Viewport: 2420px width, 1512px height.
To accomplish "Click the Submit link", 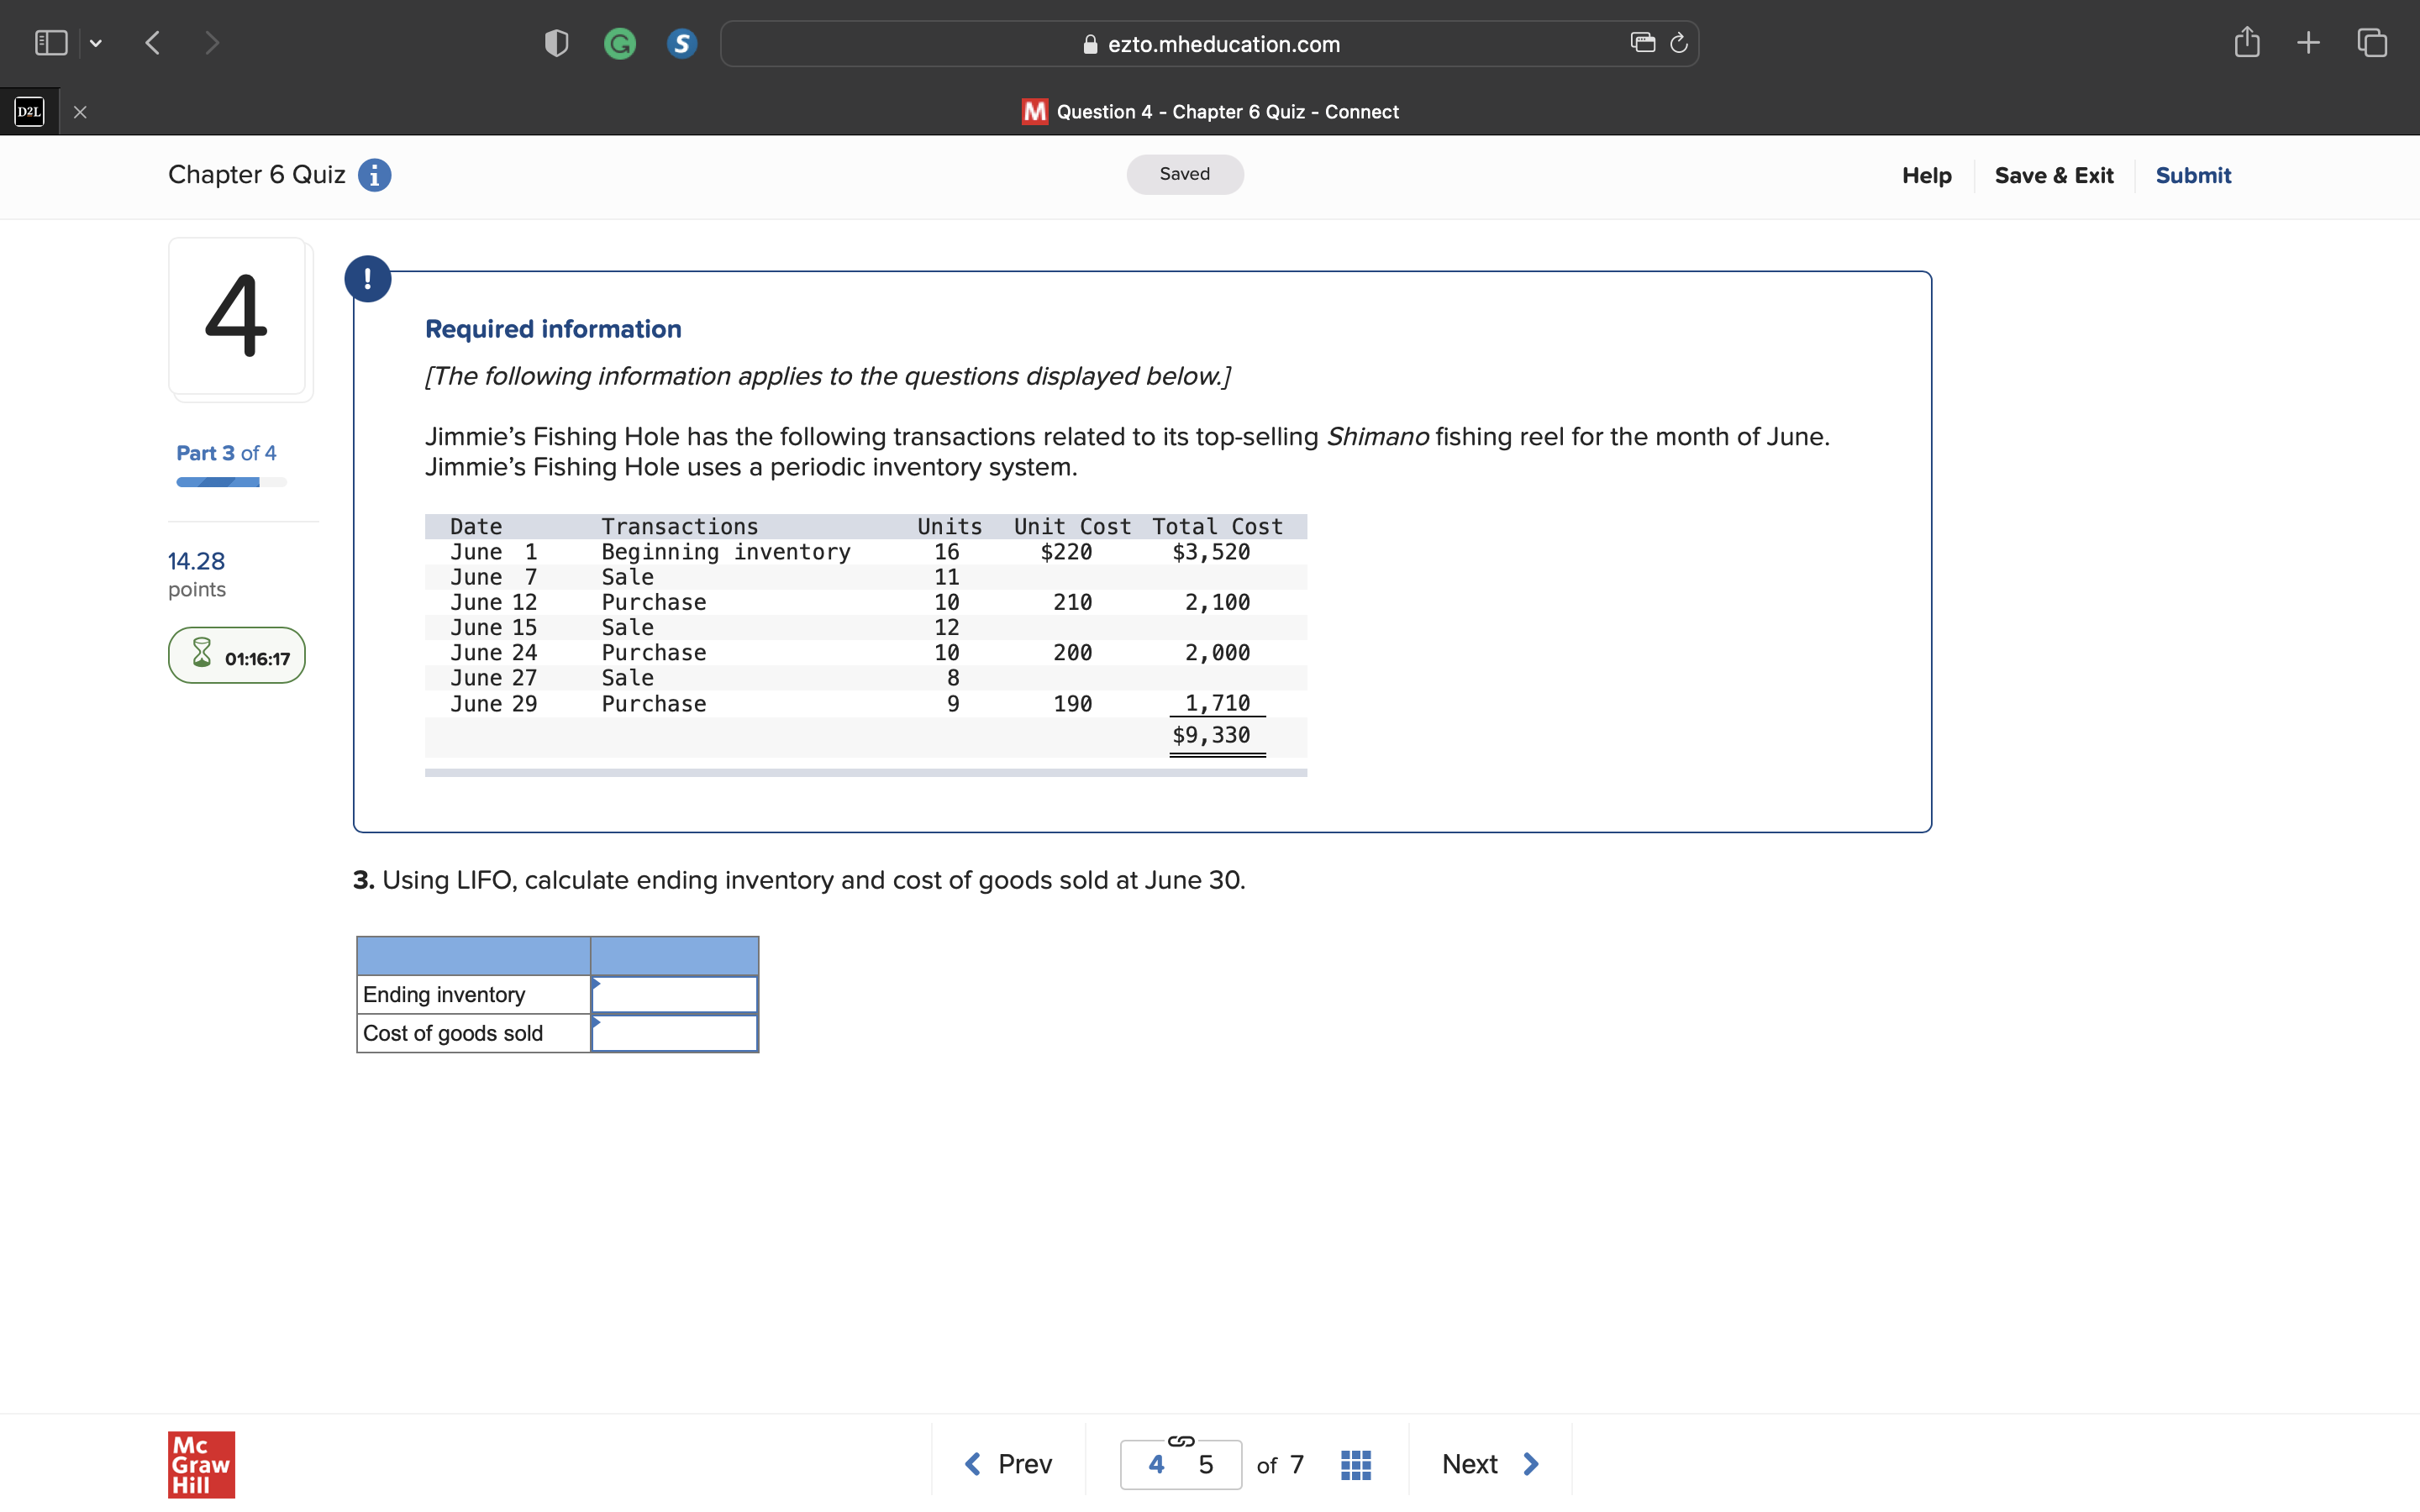I will coord(2193,175).
